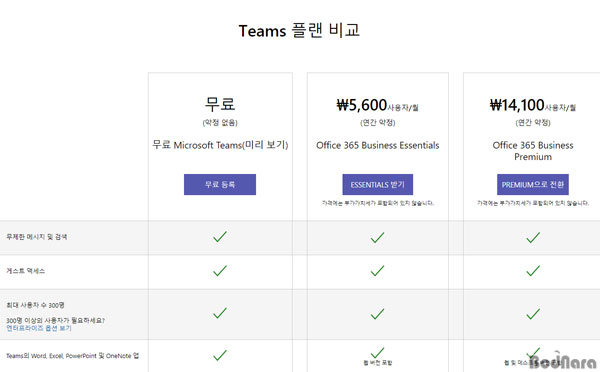Click the (약정 없음) text

[x=220, y=122]
